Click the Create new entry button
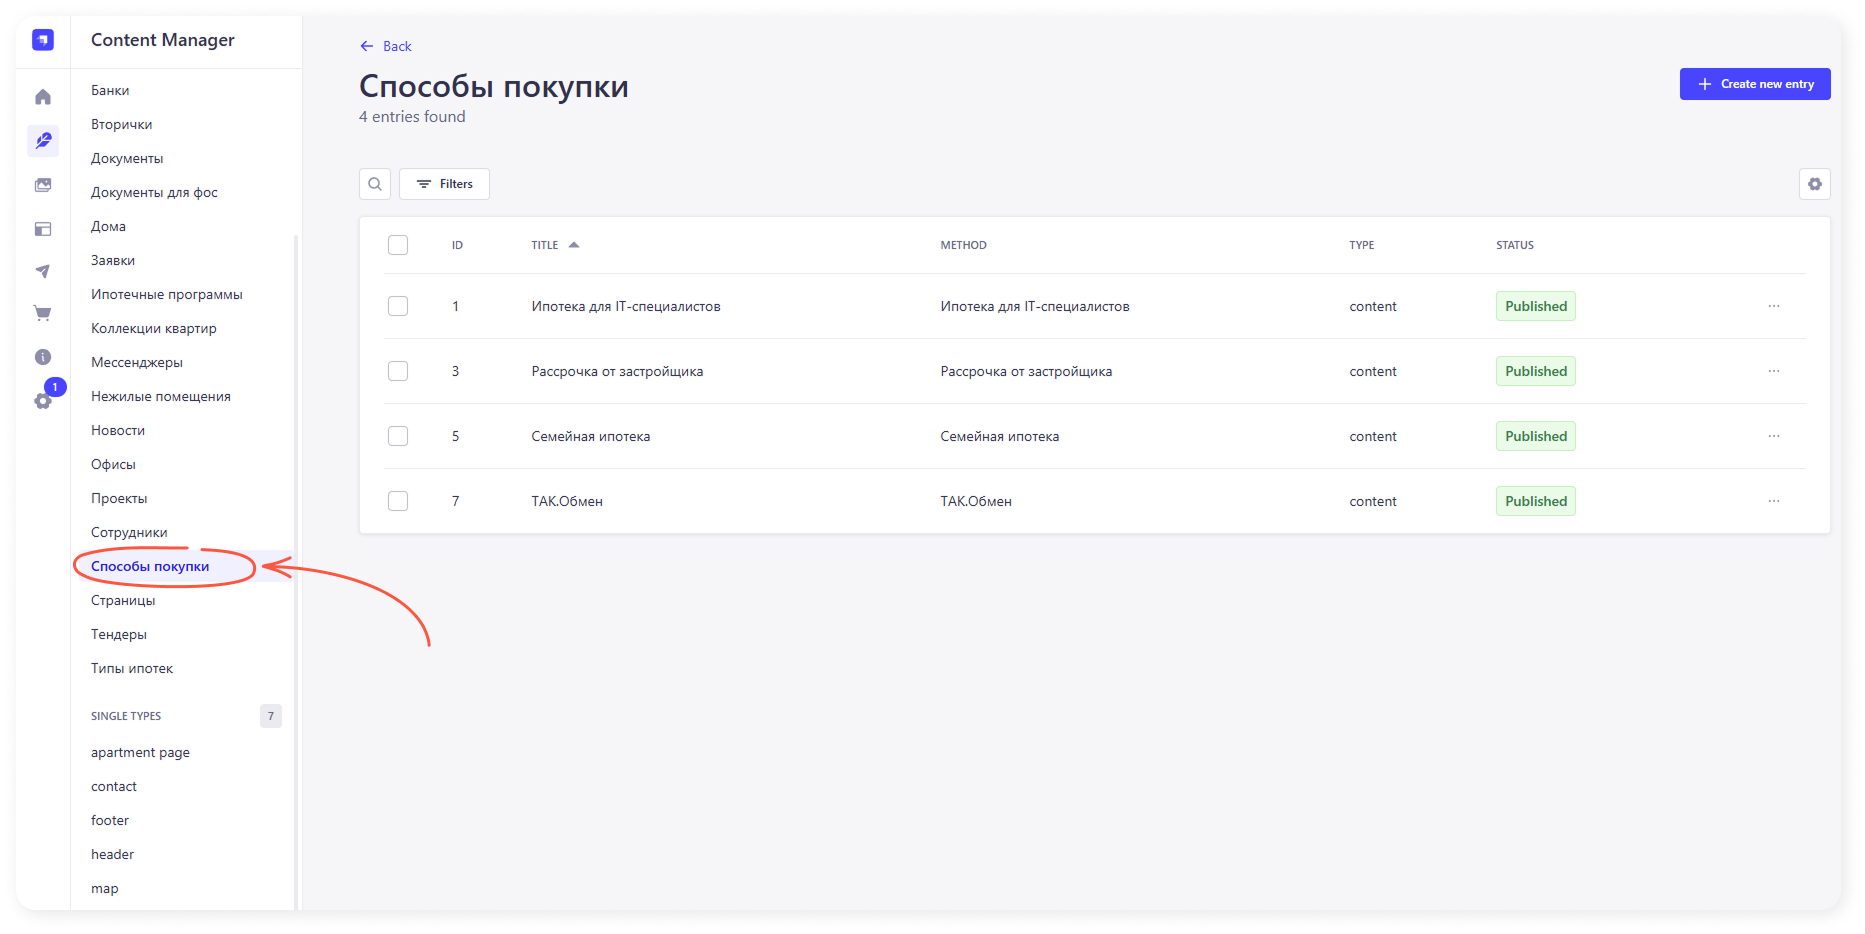Viewport: 1865px width, 934px height. pos(1754,84)
